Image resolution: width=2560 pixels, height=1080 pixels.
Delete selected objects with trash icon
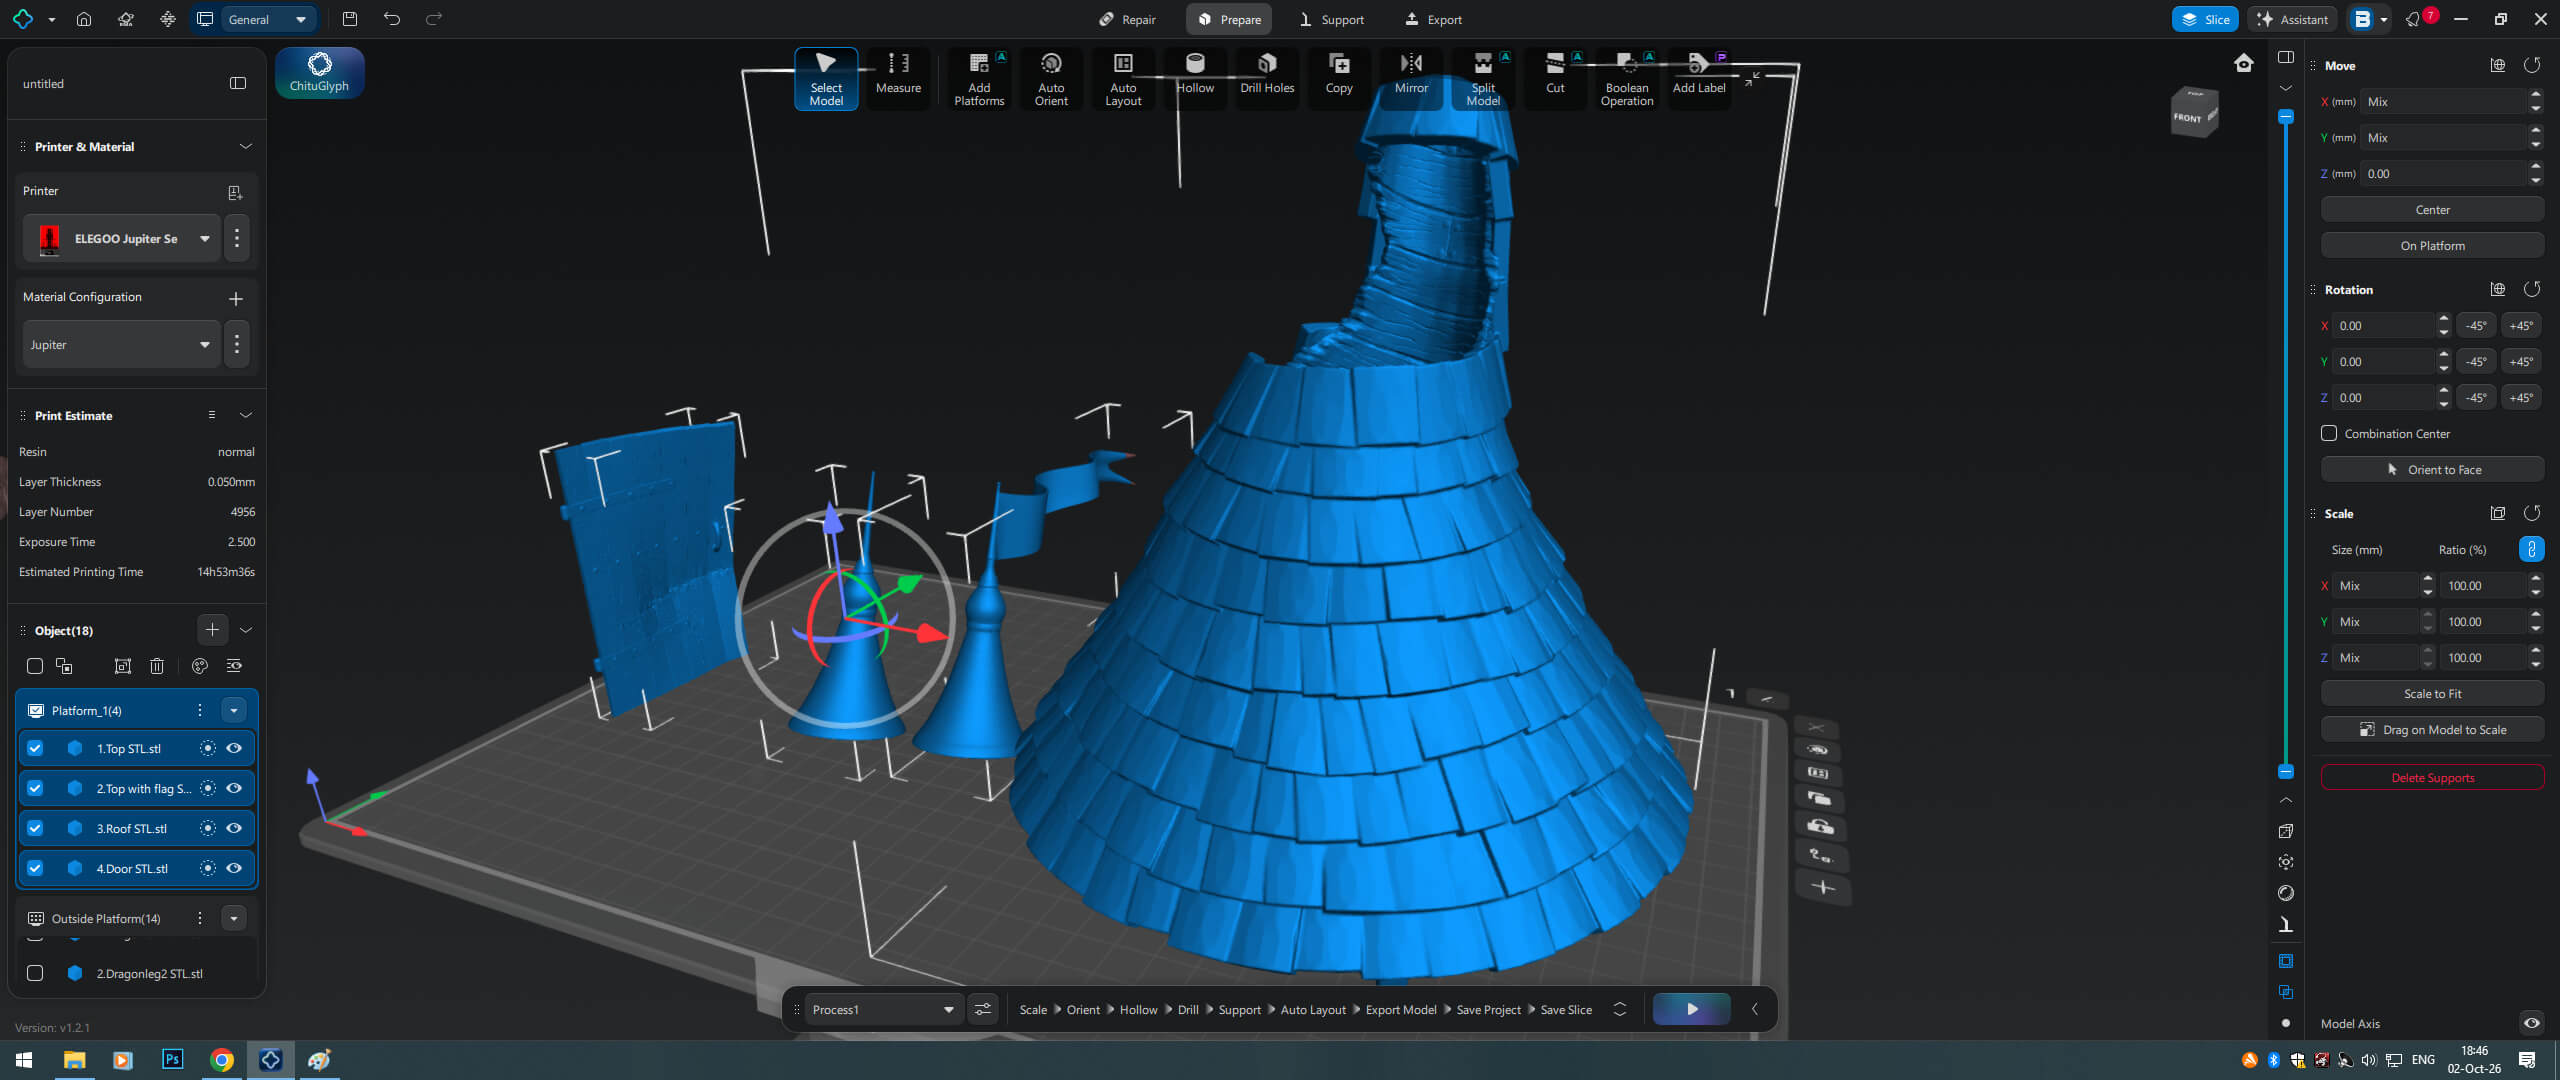click(157, 666)
